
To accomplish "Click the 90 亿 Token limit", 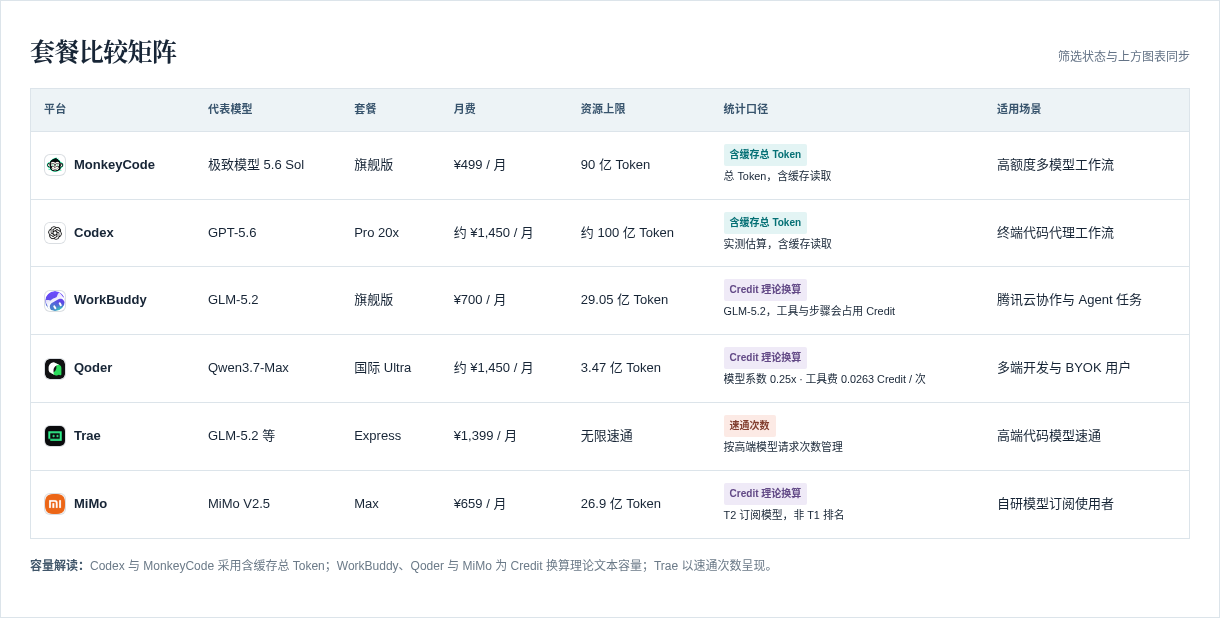I will (615, 165).
